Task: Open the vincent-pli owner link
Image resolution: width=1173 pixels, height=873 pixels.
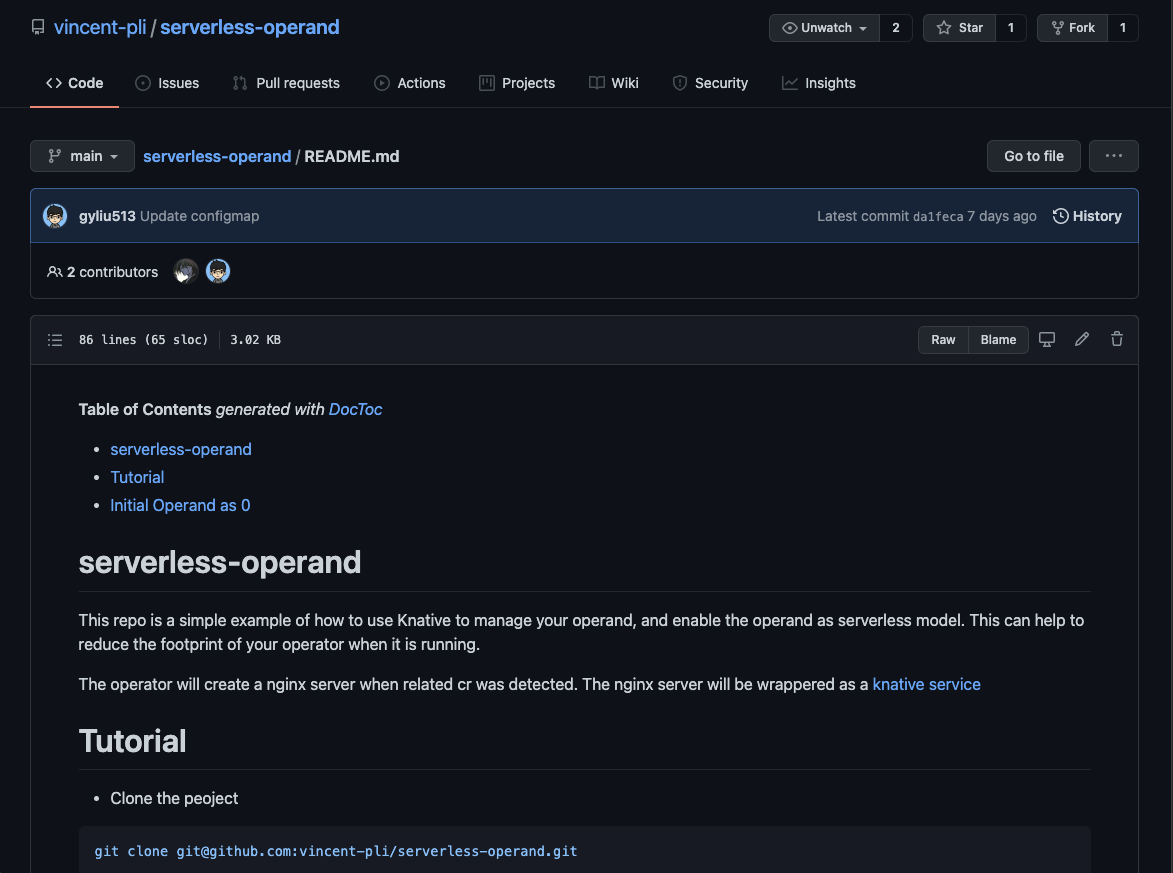Action: 99,28
